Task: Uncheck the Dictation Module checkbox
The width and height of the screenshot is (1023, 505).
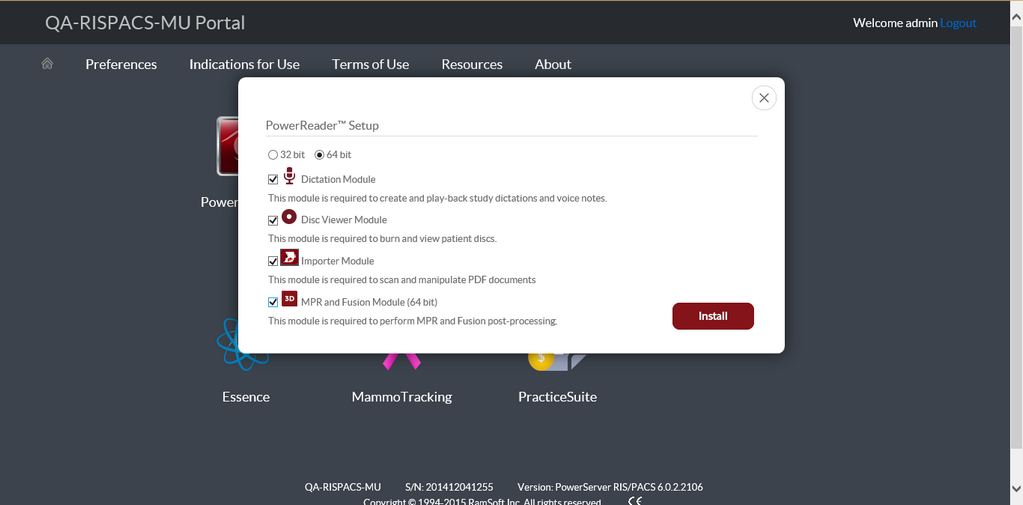Action: pyautogui.click(x=273, y=180)
